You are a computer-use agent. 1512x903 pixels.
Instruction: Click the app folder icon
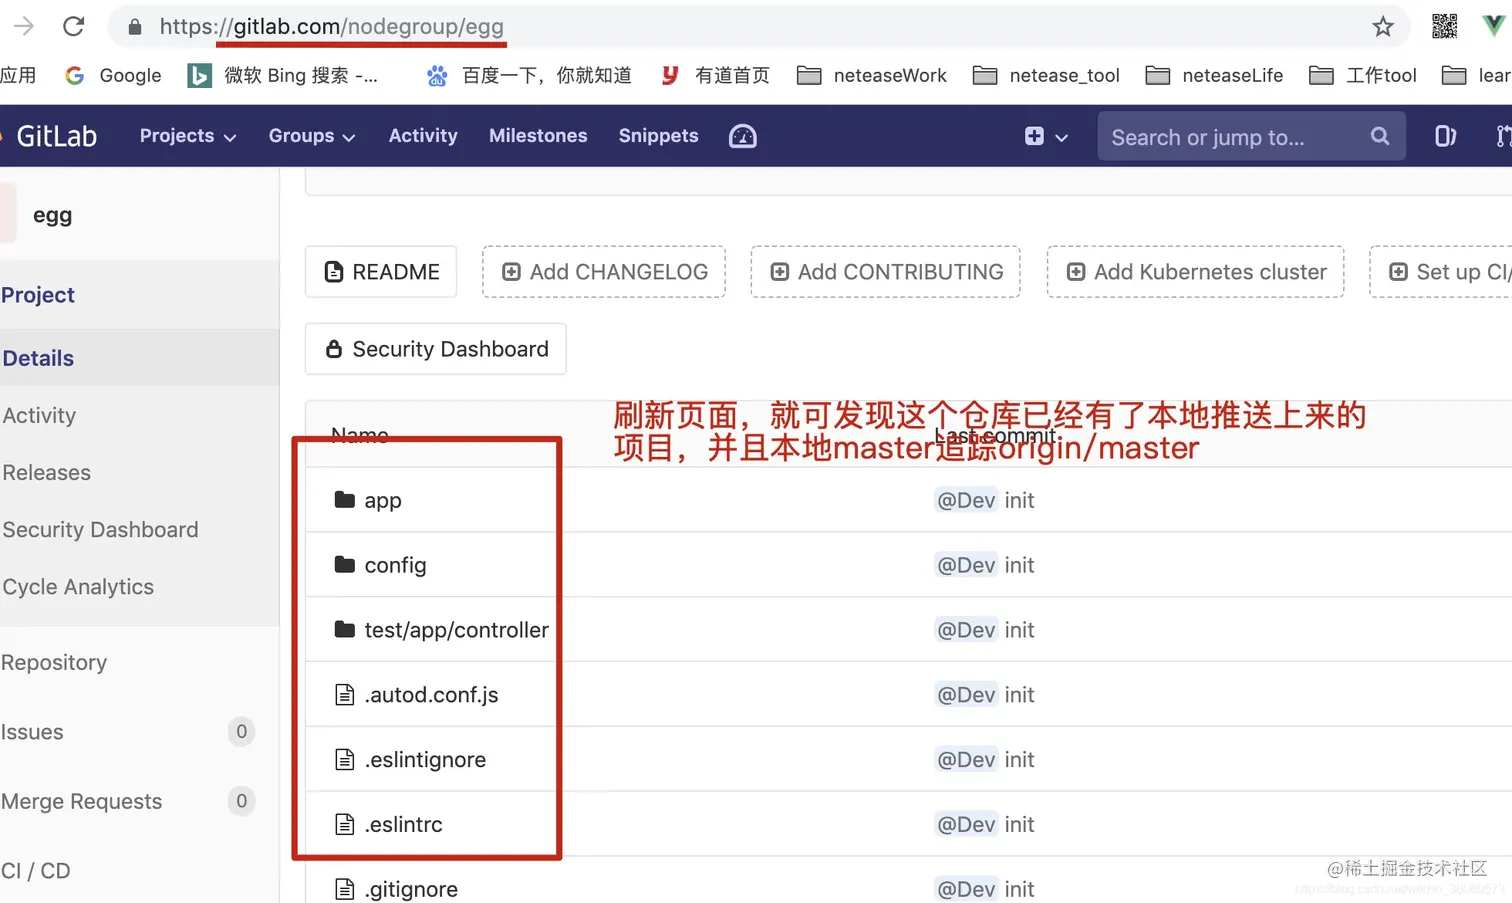[x=345, y=499]
